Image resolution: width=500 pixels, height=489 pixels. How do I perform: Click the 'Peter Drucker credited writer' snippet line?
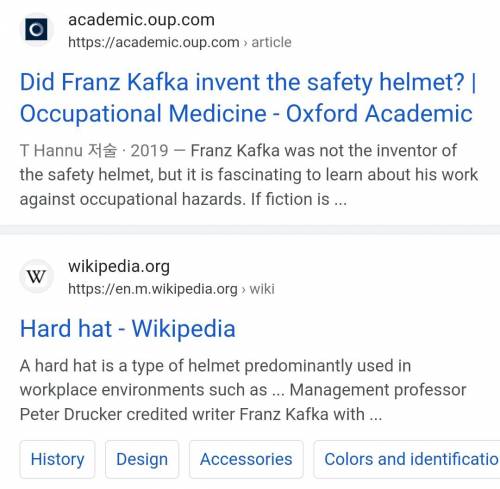click(x=201, y=414)
